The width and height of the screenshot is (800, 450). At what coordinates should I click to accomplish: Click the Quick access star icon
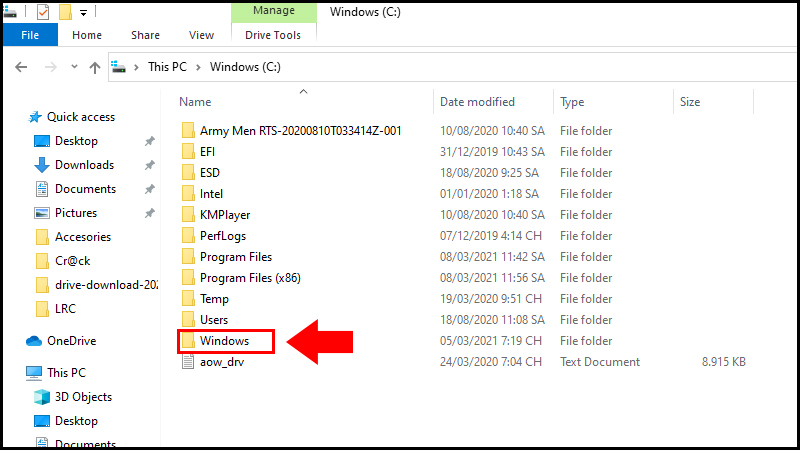click(x=36, y=117)
